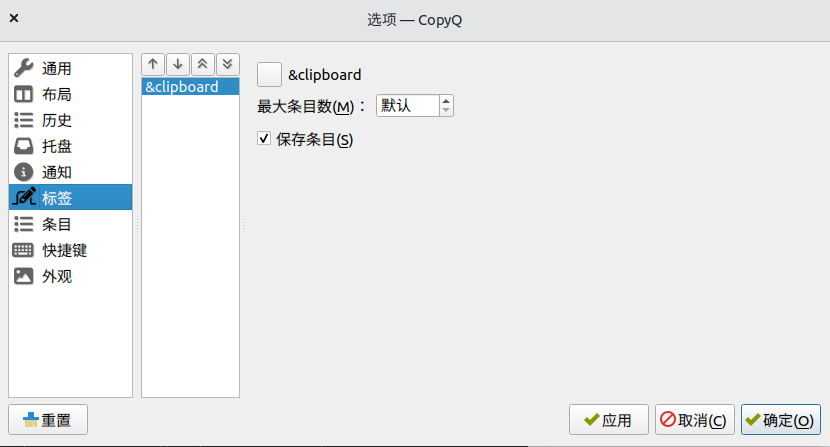Move tab down with single arrow

tap(178, 64)
